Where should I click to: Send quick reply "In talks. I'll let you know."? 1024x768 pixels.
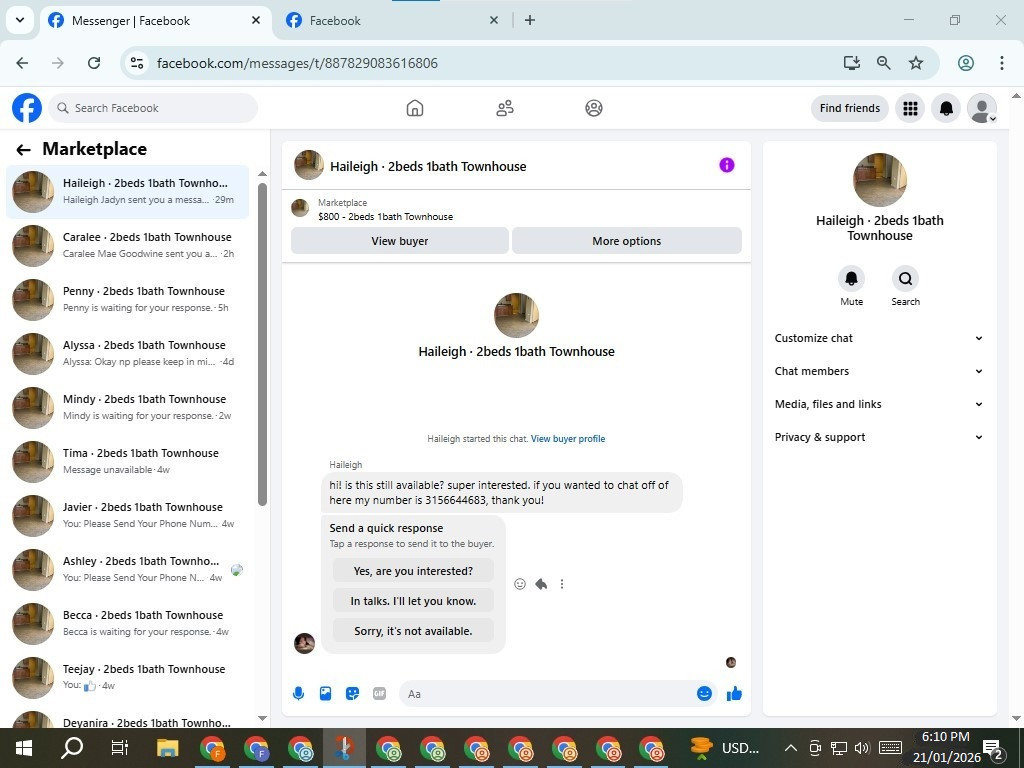point(413,601)
